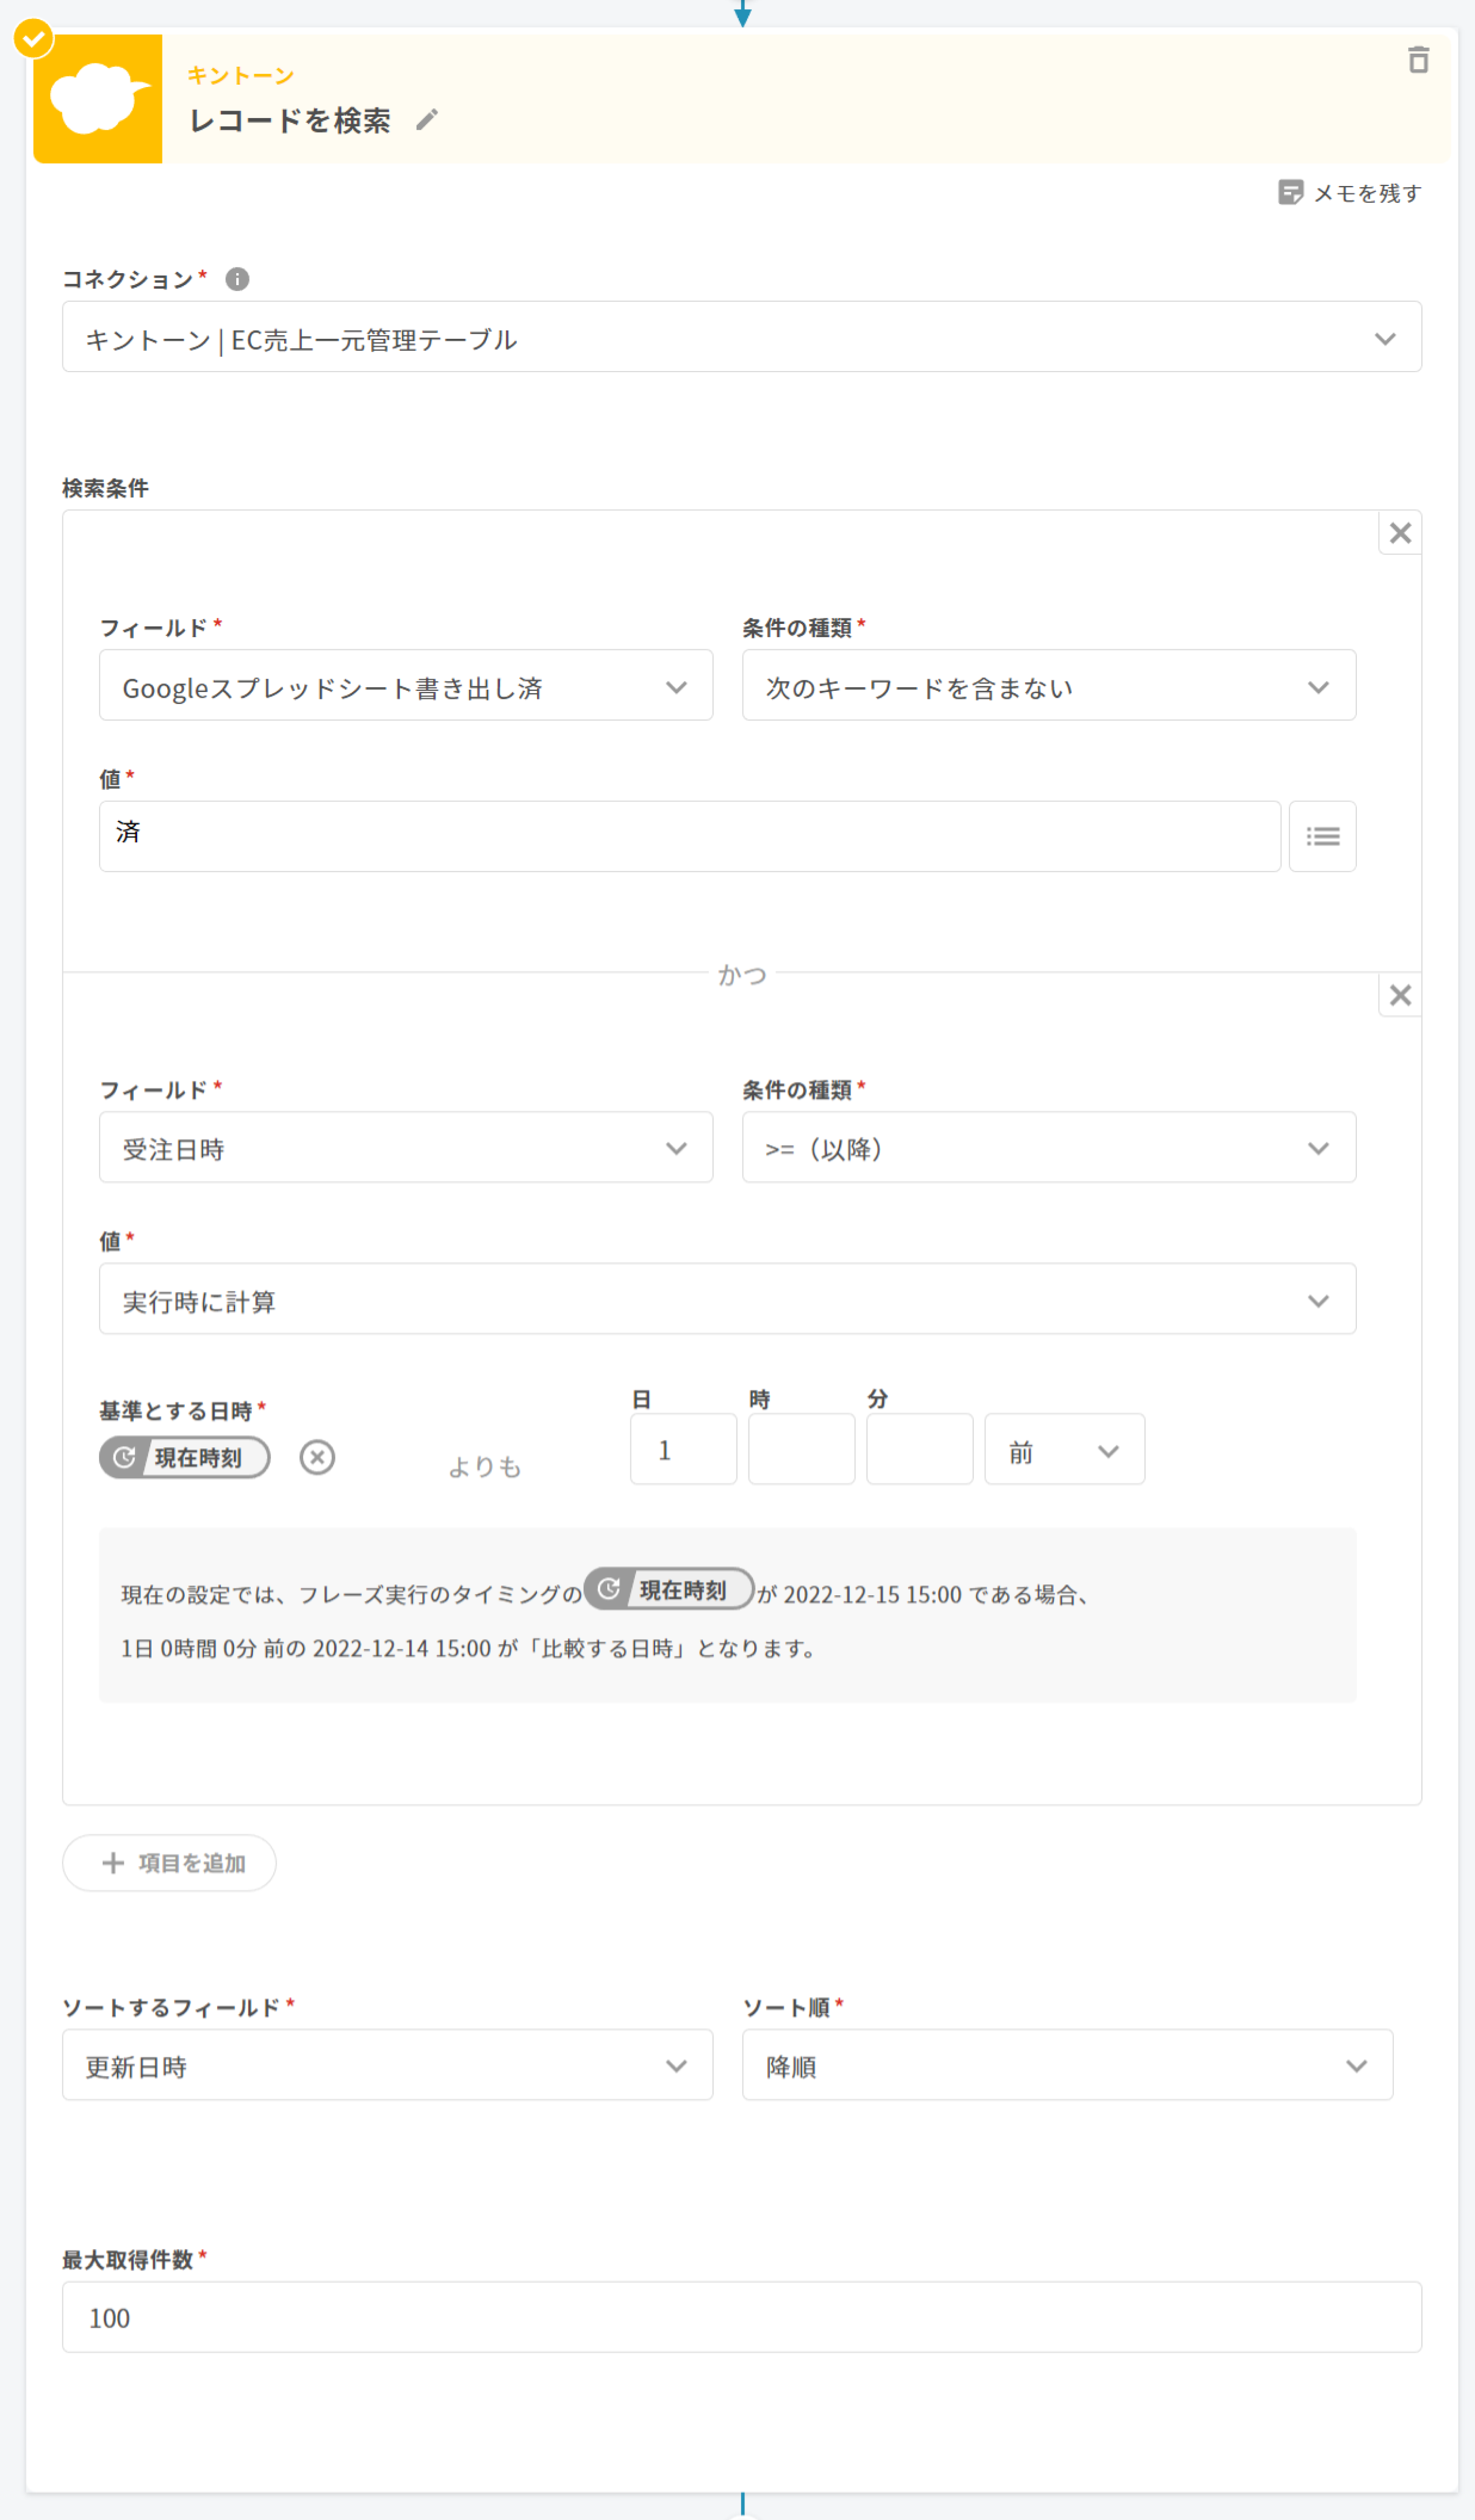
Task: Expand the 次のキーワードを含まない condition dropdown
Action: (x=1048, y=686)
